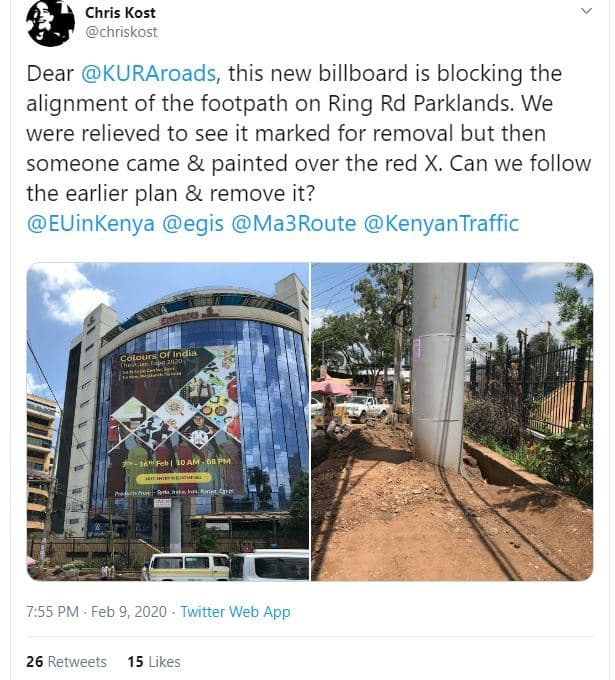Click the Chris Kost display name
Screen dimensions: 615x680
[x=120, y=13]
